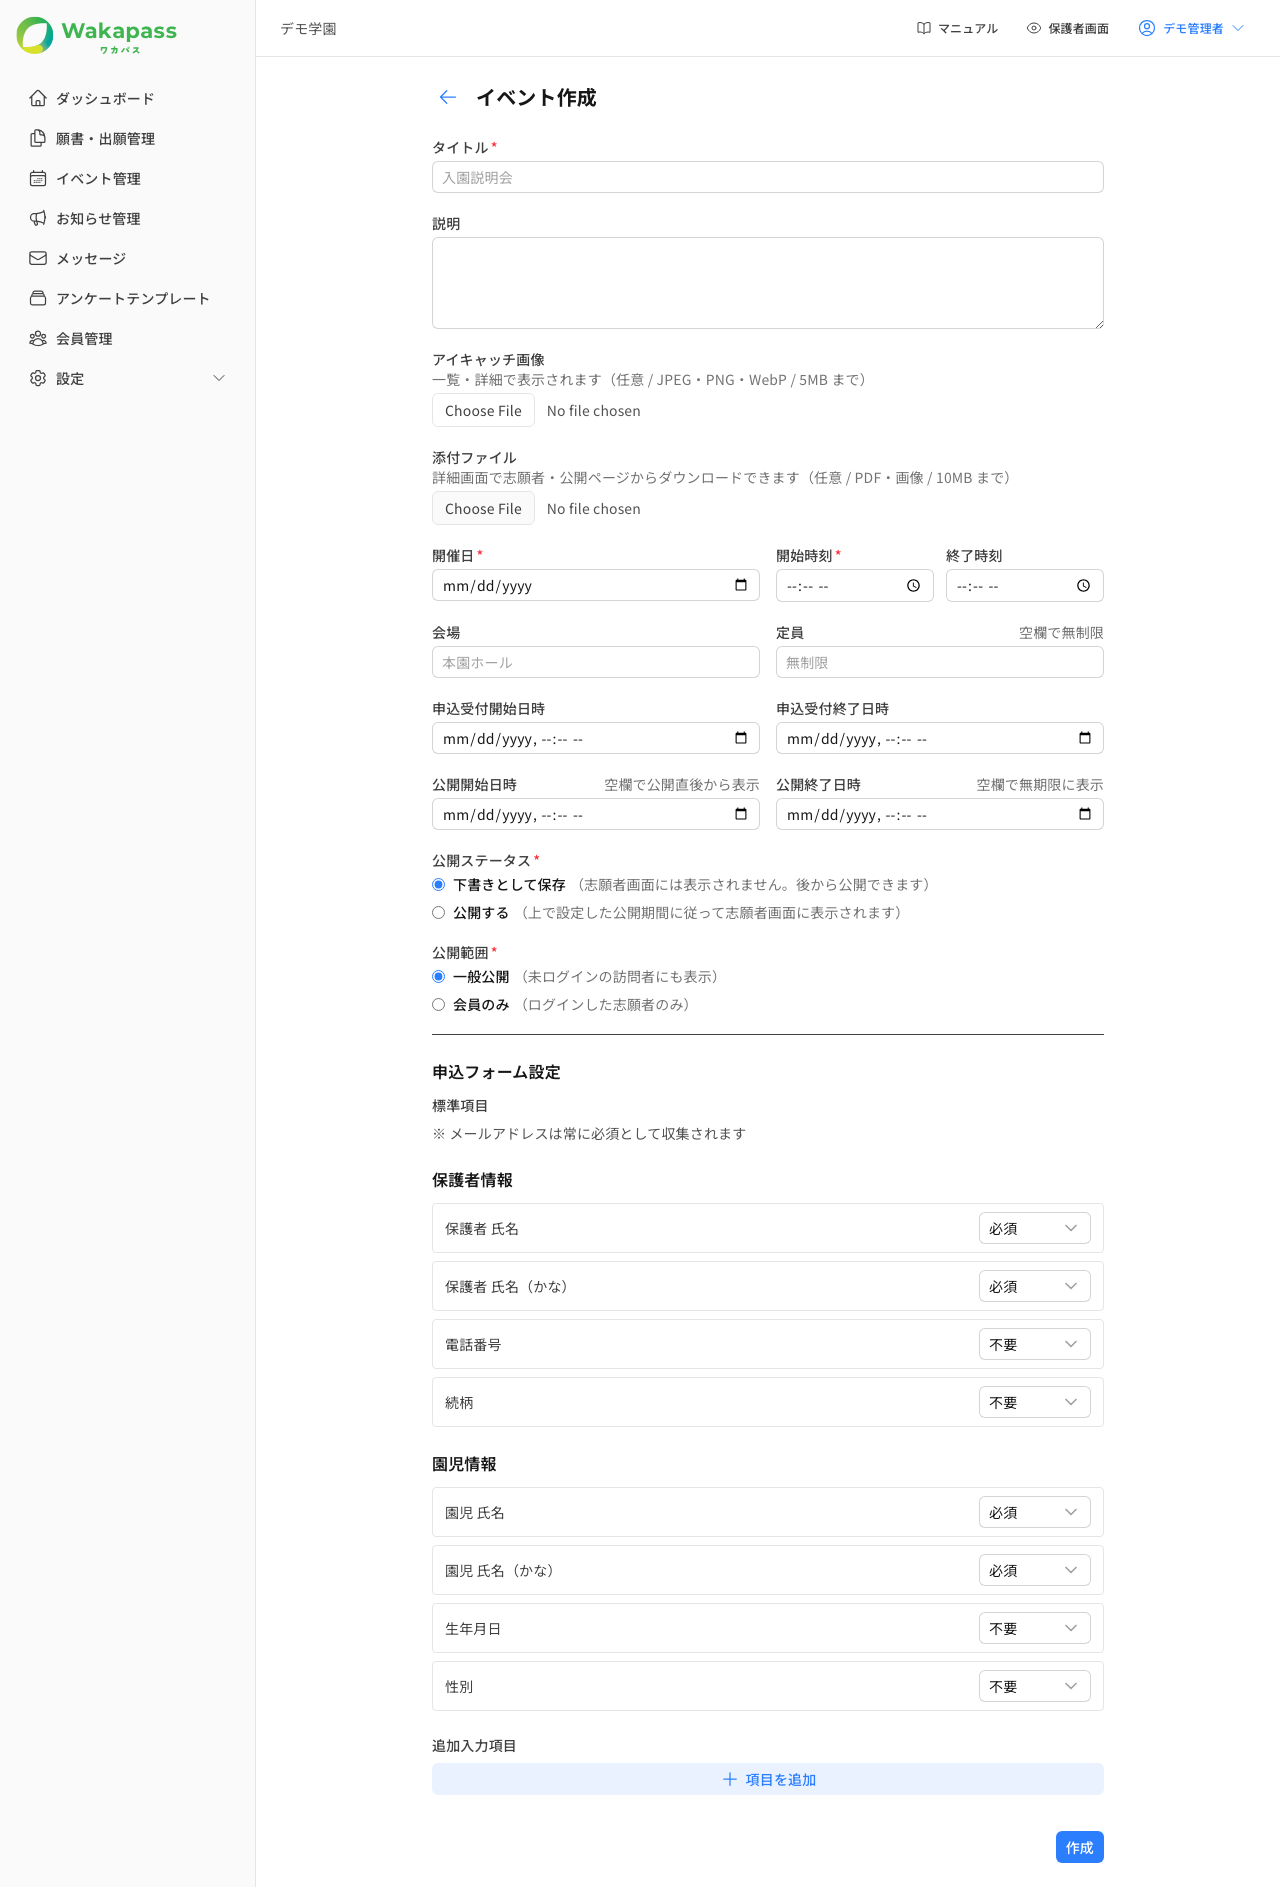Open 続柄 requirement dropdown
1280x1887 pixels.
point(1034,1402)
